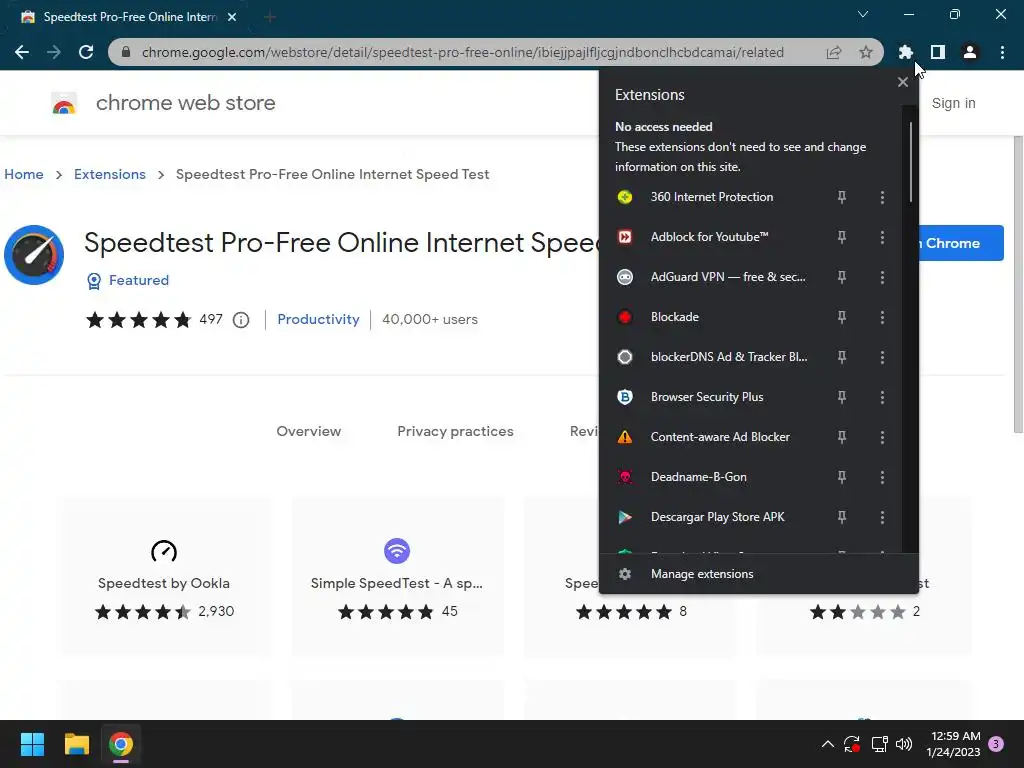1024x768 pixels.
Task: Click the Adblock for Youtube extension icon
Action: tap(625, 237)
